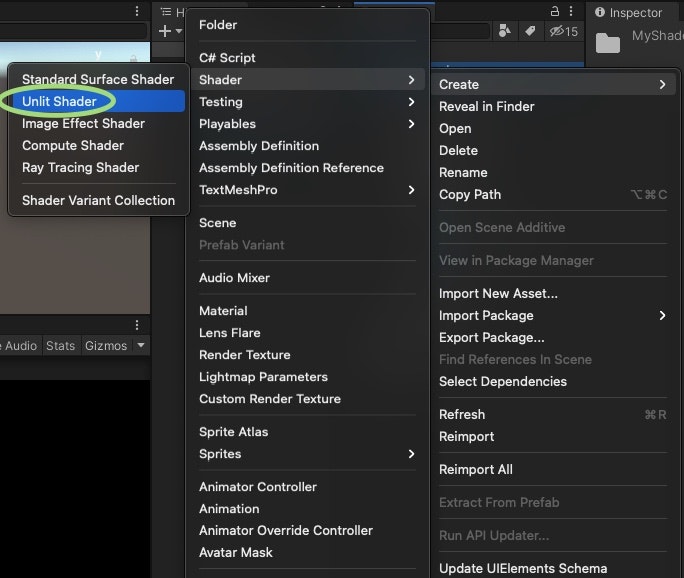684x578 pixels.
Task: Click Rename in the context menu
Action: pos(554,173)
